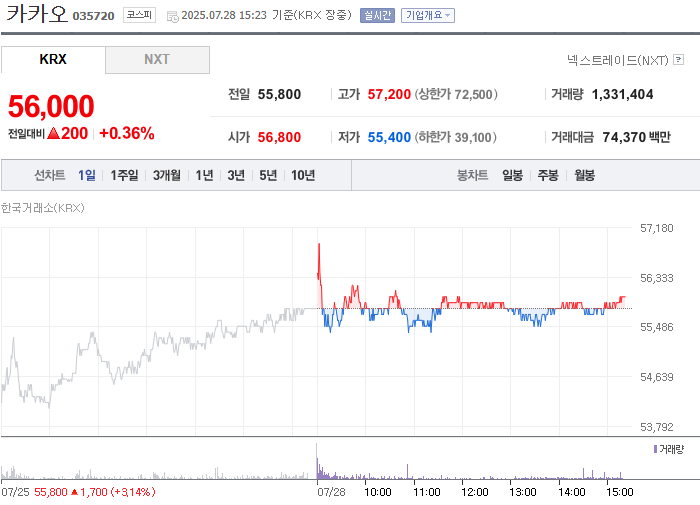Click the 07/25 close summary 1,700 (+3.14%)
Viewport: 700px width, 505px height.
[117, 492]
